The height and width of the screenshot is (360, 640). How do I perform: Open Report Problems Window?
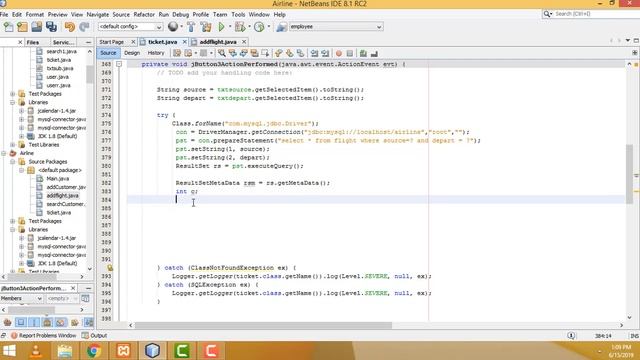(x=43, y=336)
